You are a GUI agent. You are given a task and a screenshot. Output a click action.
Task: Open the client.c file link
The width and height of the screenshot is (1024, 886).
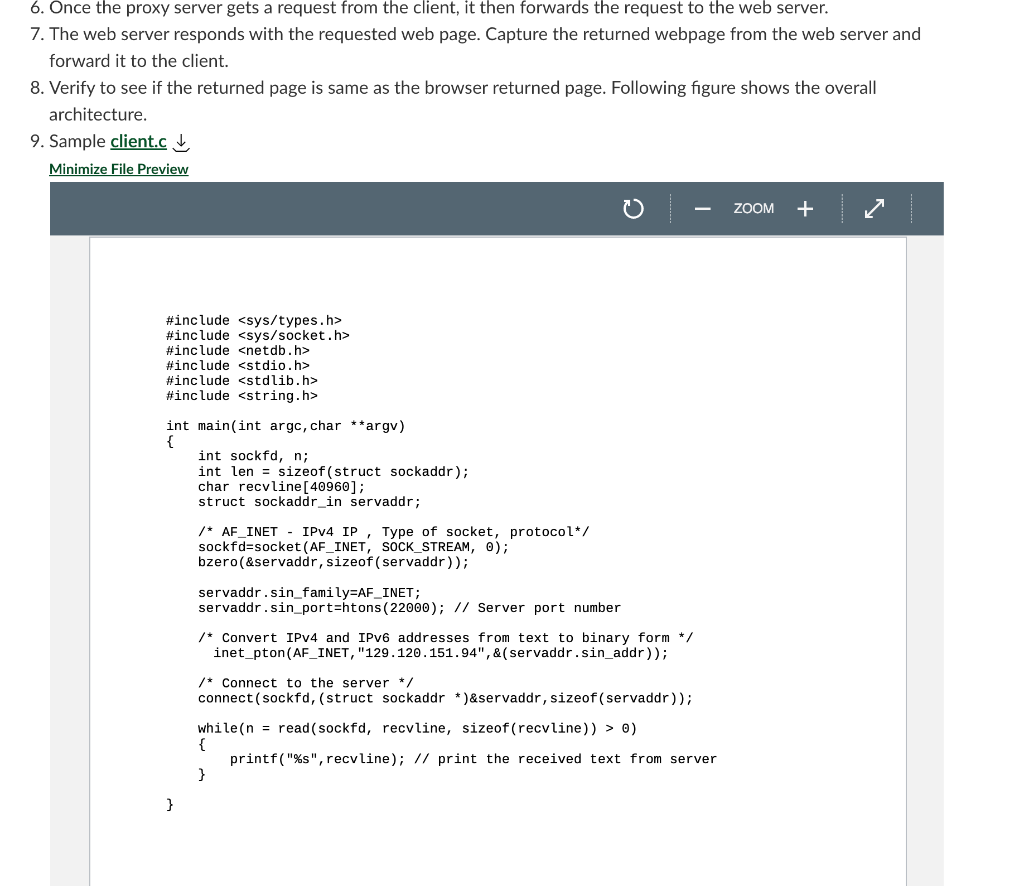(x=137, y=141)
